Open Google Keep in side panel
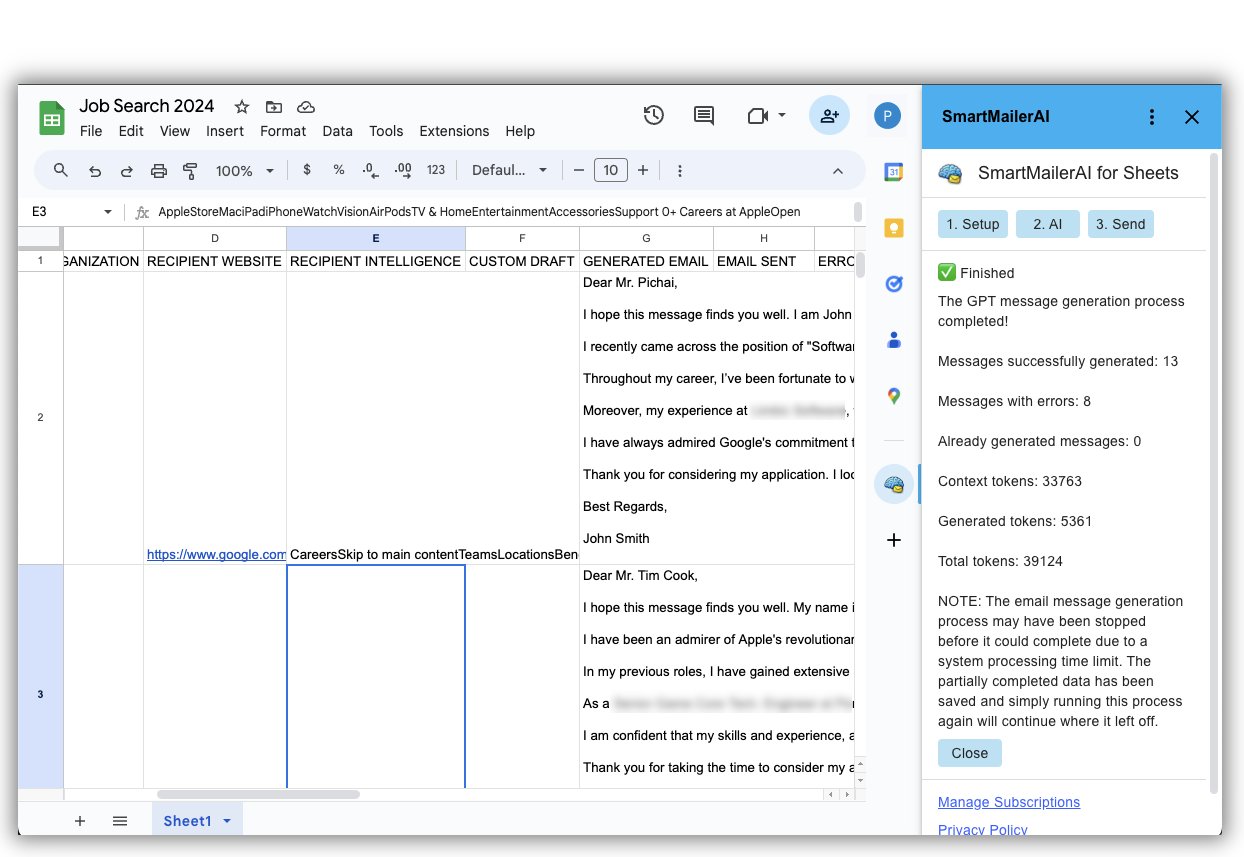This screenshot has width=1244, height=857. point(894,228)
